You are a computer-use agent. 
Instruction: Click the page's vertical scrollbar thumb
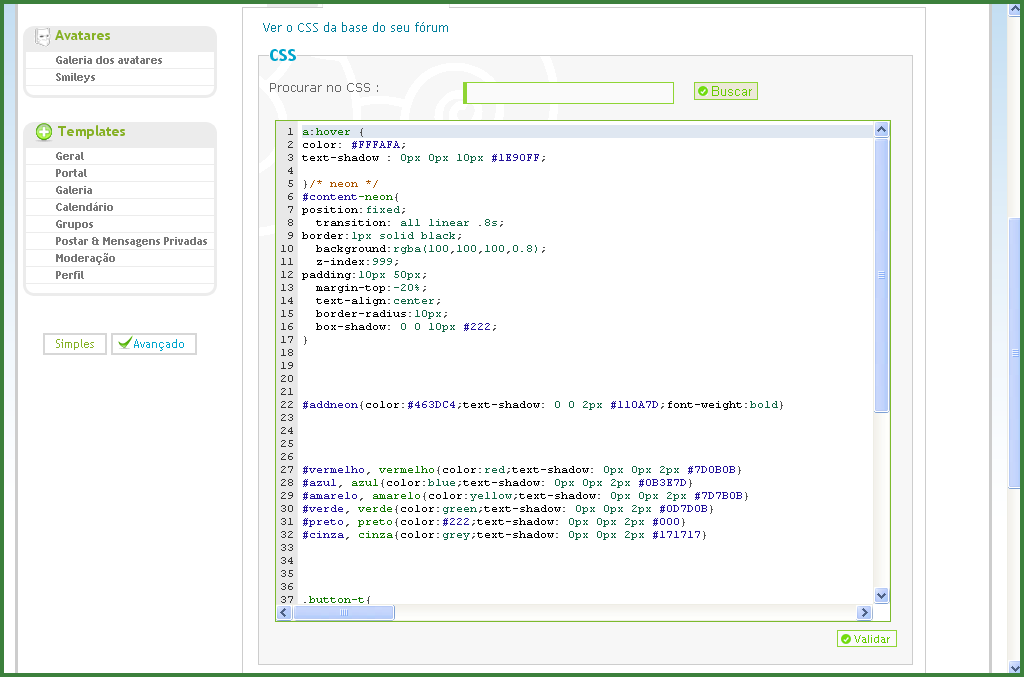[1015, 353]
